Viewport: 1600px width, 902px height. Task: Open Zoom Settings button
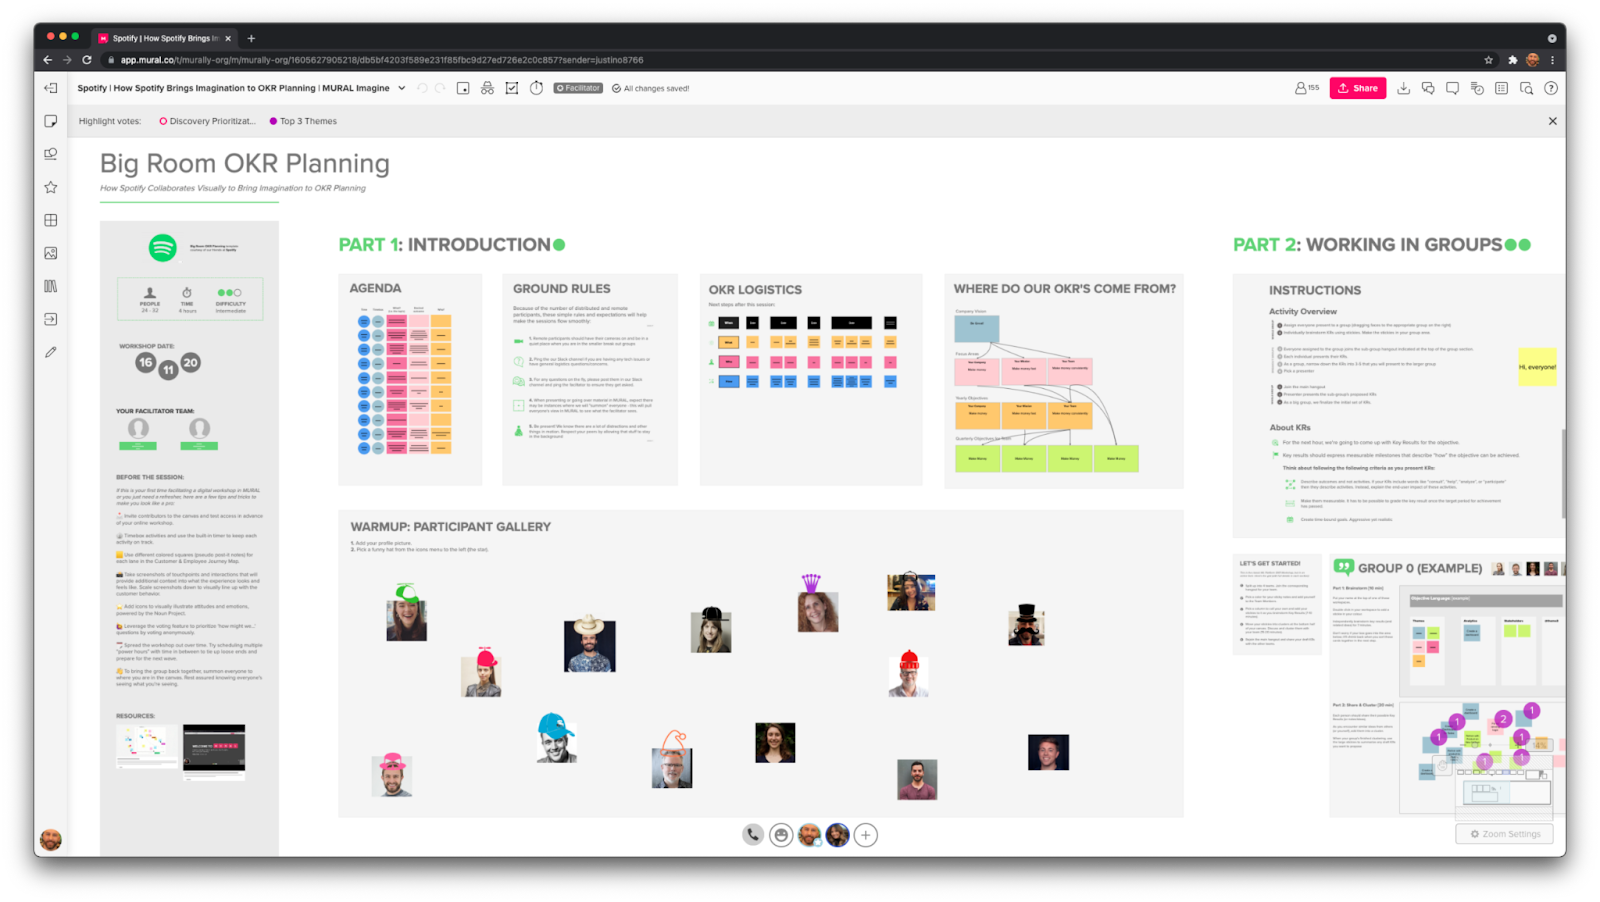[x=1505, y=834]
